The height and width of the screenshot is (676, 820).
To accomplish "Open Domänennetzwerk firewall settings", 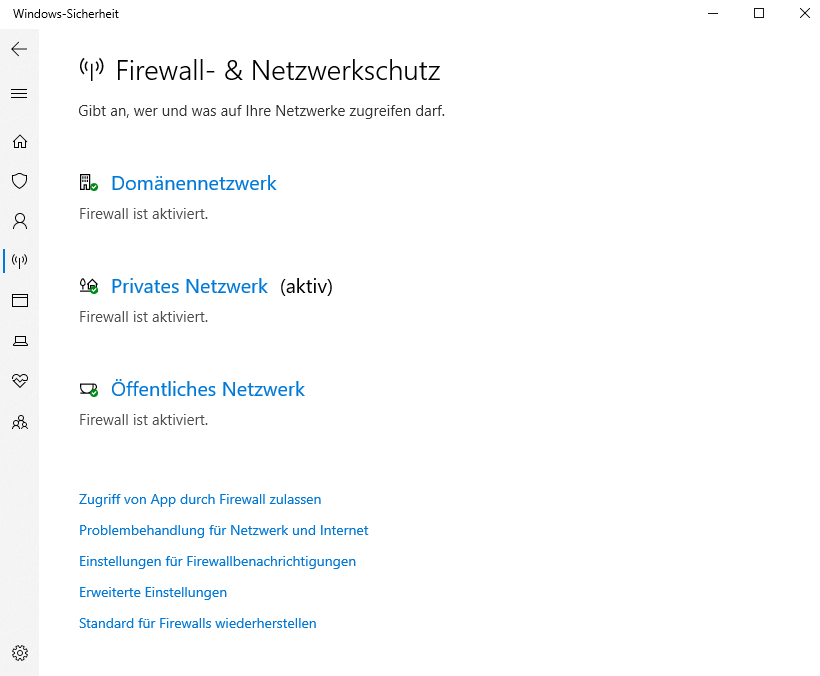I will (x=193, y=184).
